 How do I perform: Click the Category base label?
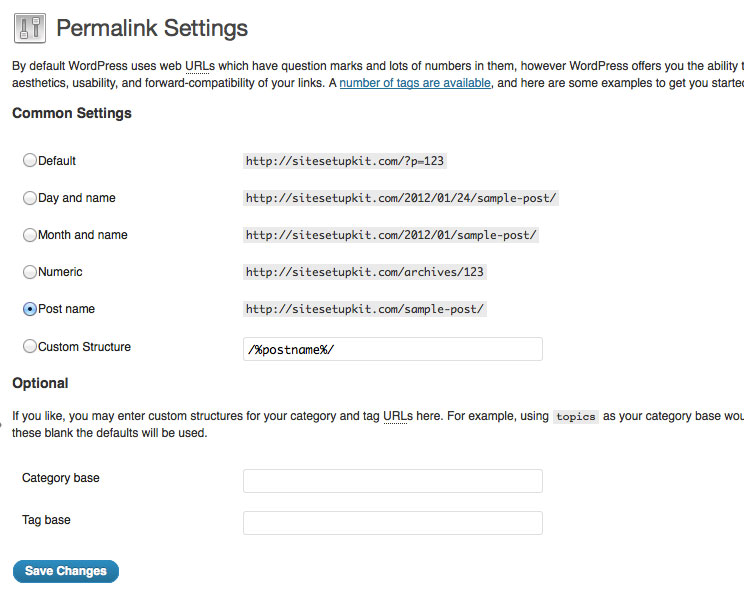(x=61, y=478)
